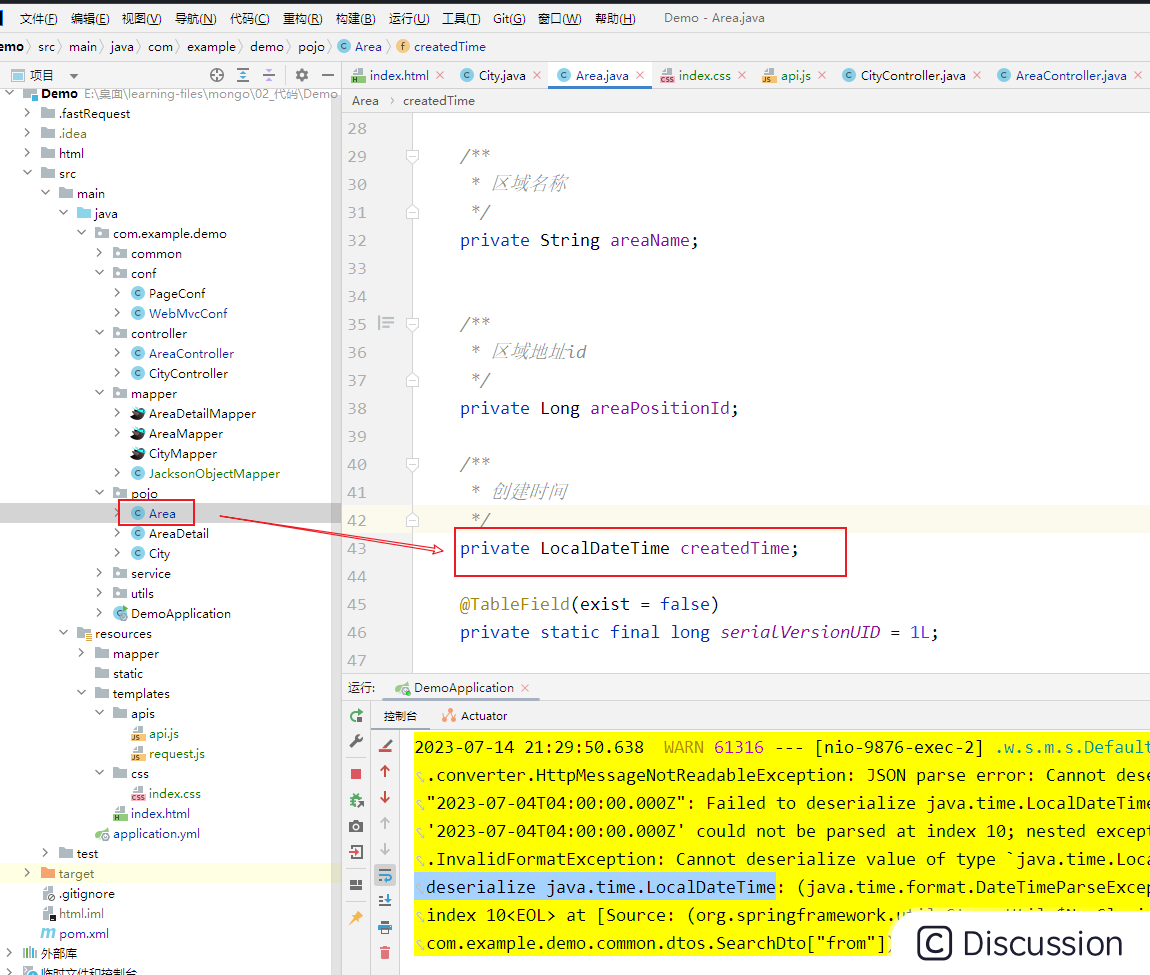This screenshot has width=1150, height=975.
Task: Click the camera thread dump icon
Action: tap(356, 826)
